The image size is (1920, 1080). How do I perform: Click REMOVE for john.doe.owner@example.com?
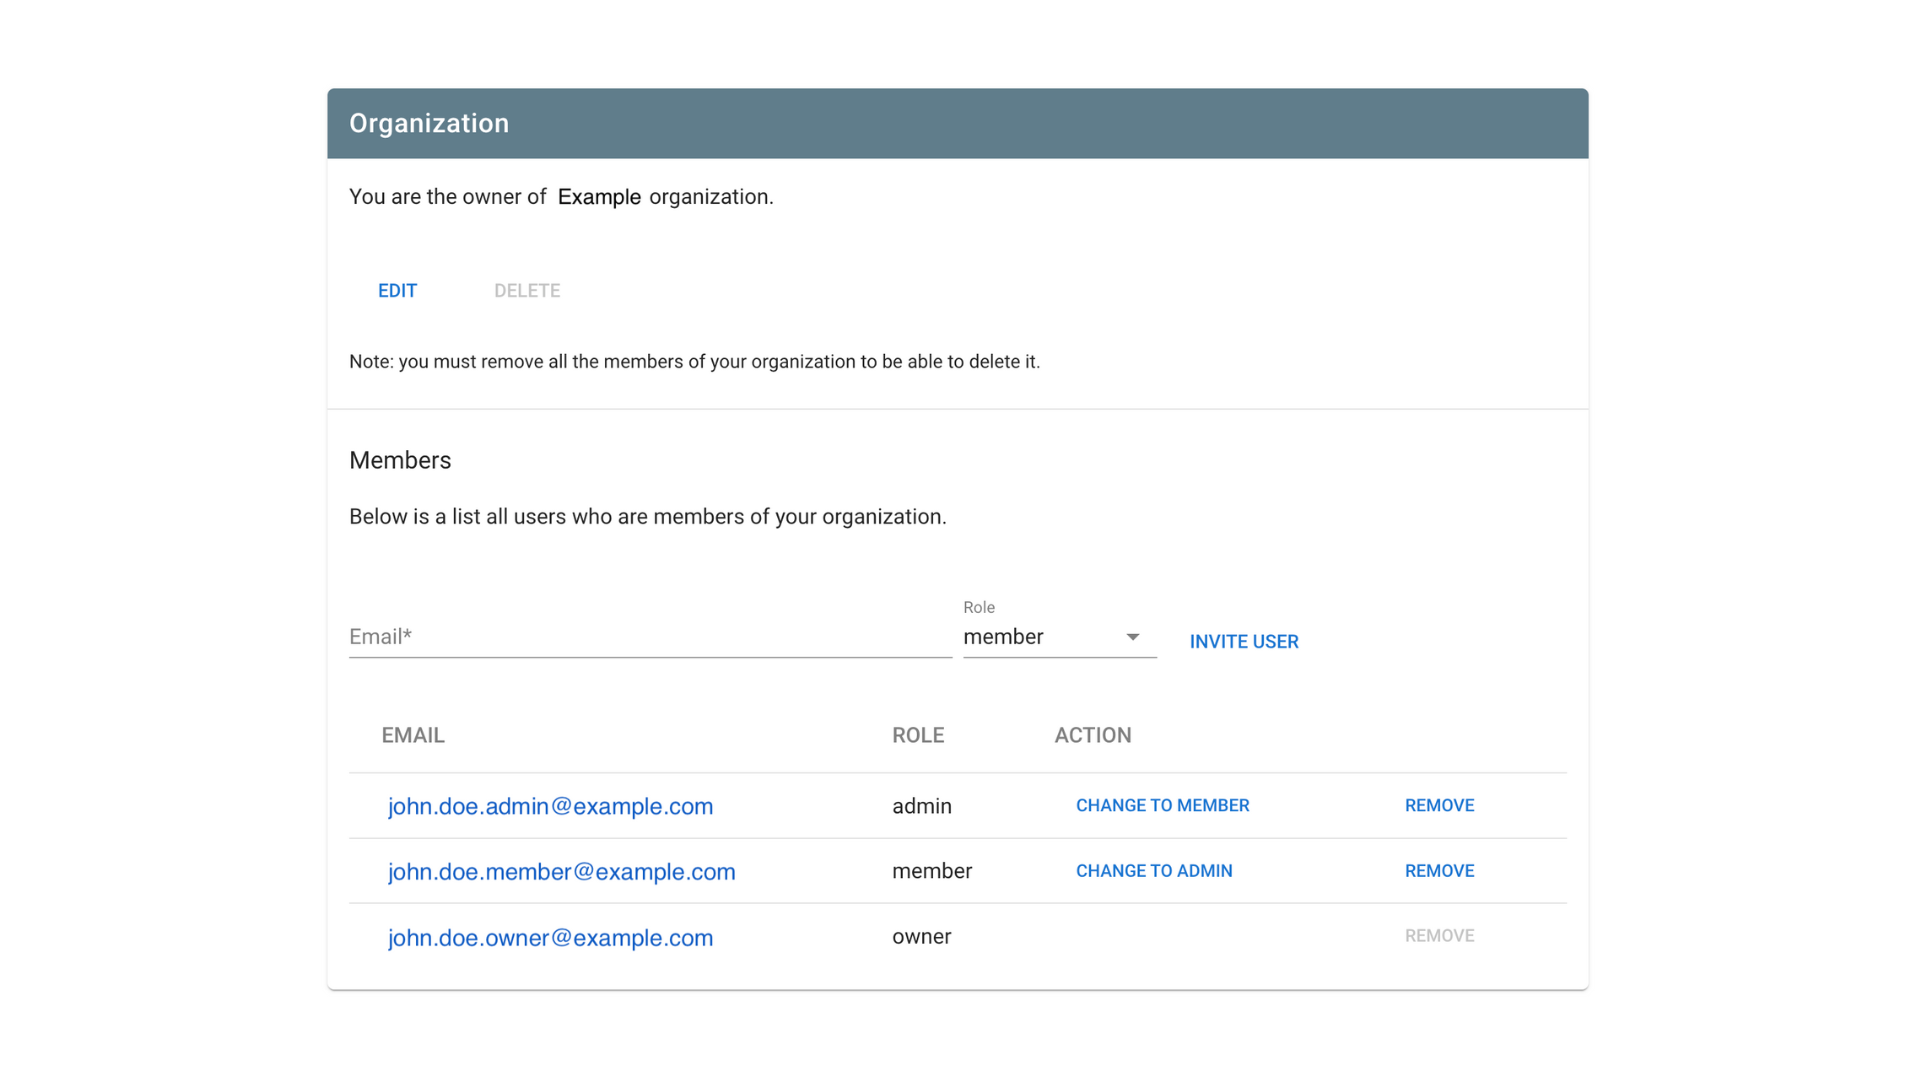pyautogui.click(x=1439, y=936)
